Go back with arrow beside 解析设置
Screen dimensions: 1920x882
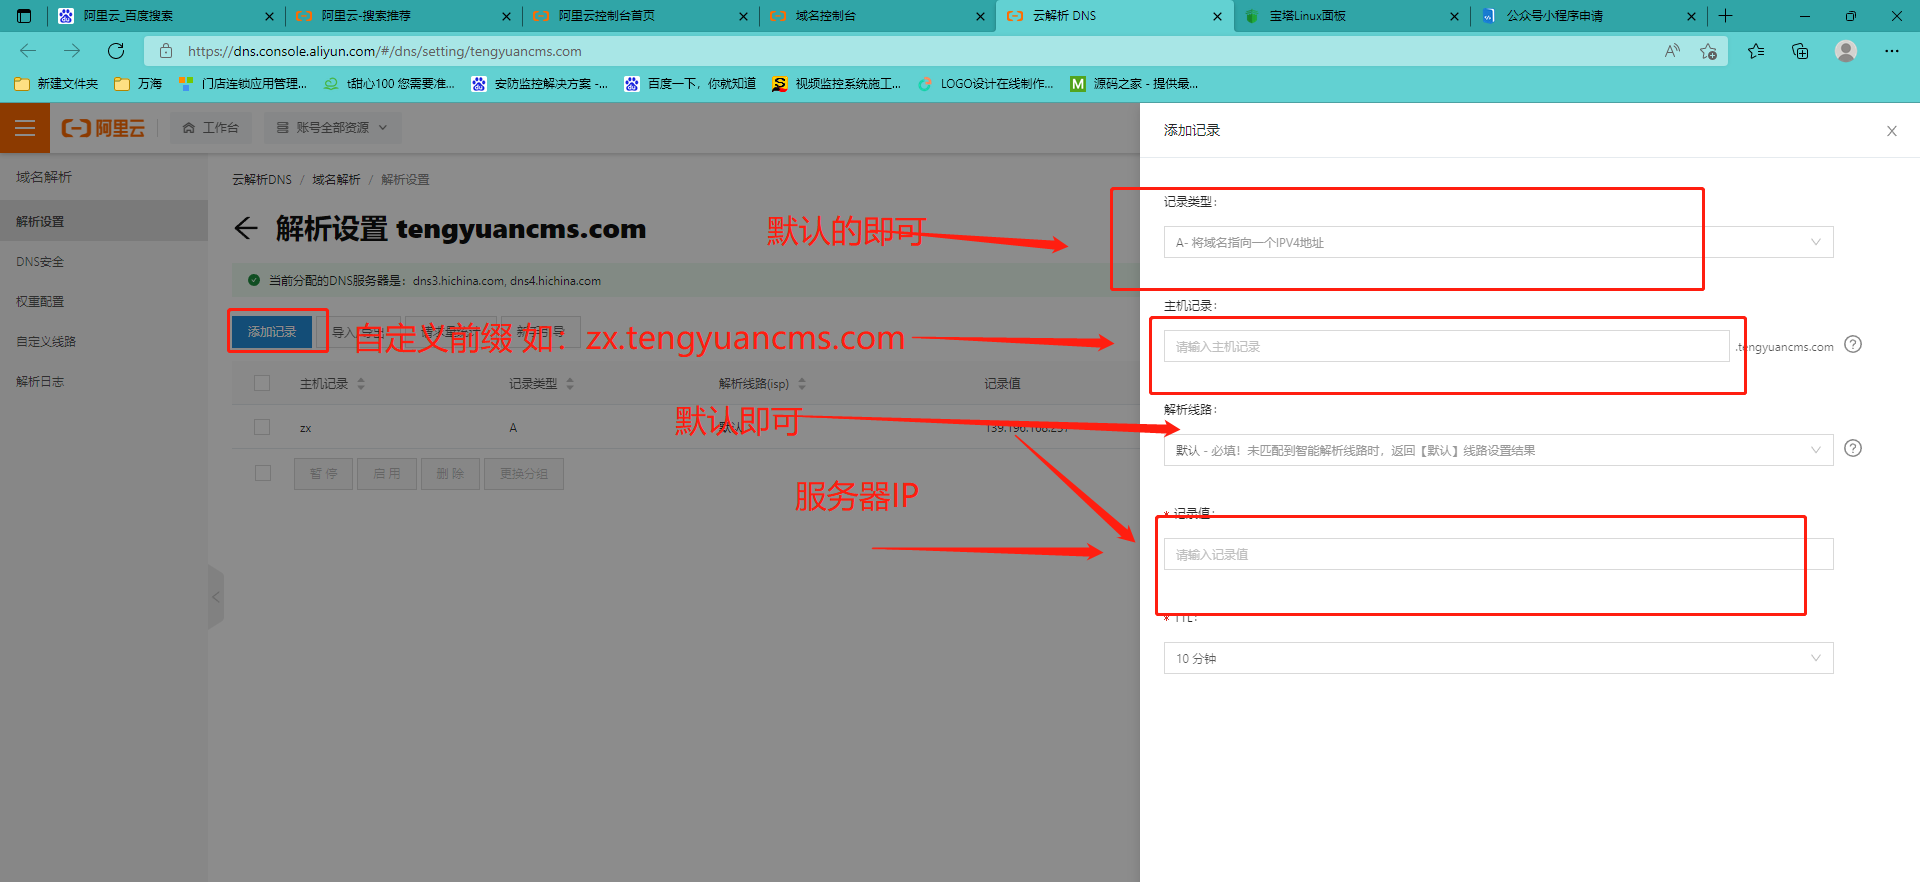246,228
